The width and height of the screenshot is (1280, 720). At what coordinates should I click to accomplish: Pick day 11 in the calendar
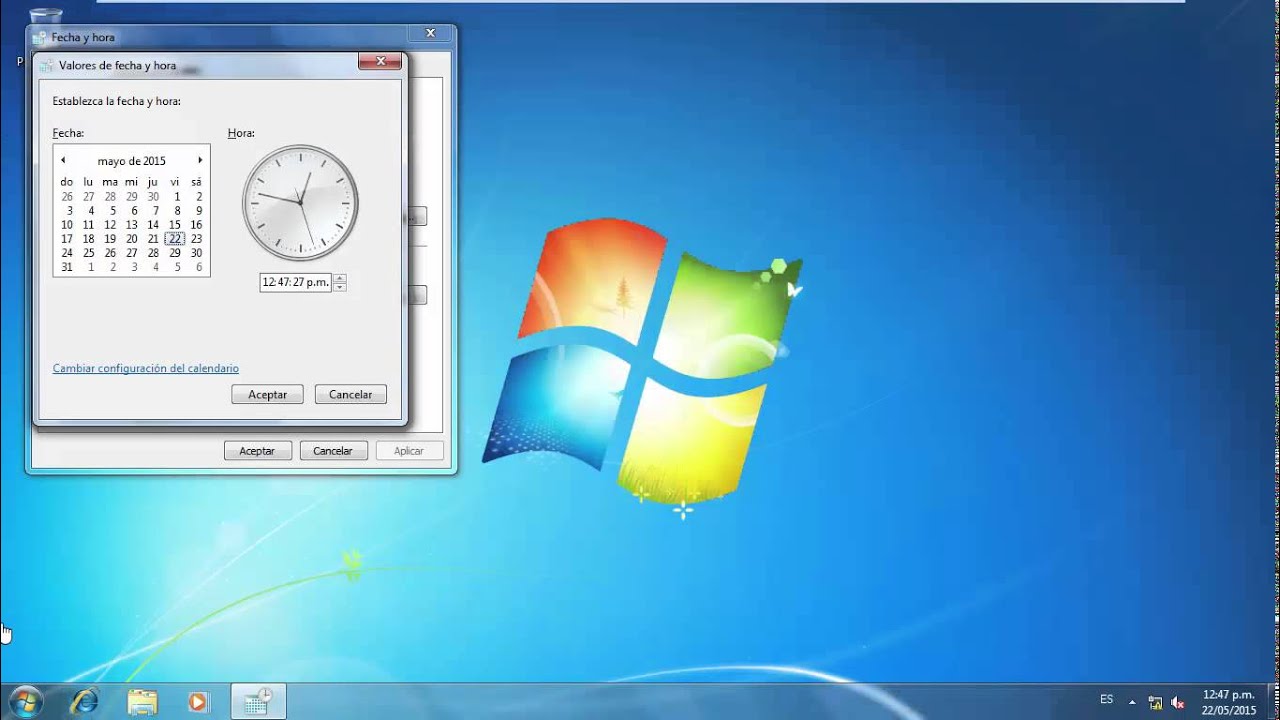(x=88, y=225)
